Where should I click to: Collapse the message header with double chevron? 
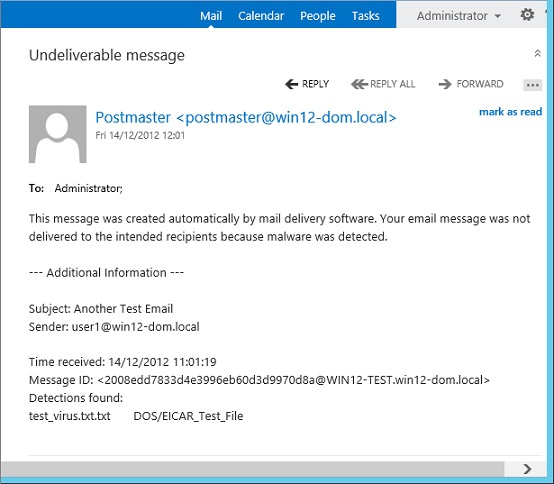[537, 53]
